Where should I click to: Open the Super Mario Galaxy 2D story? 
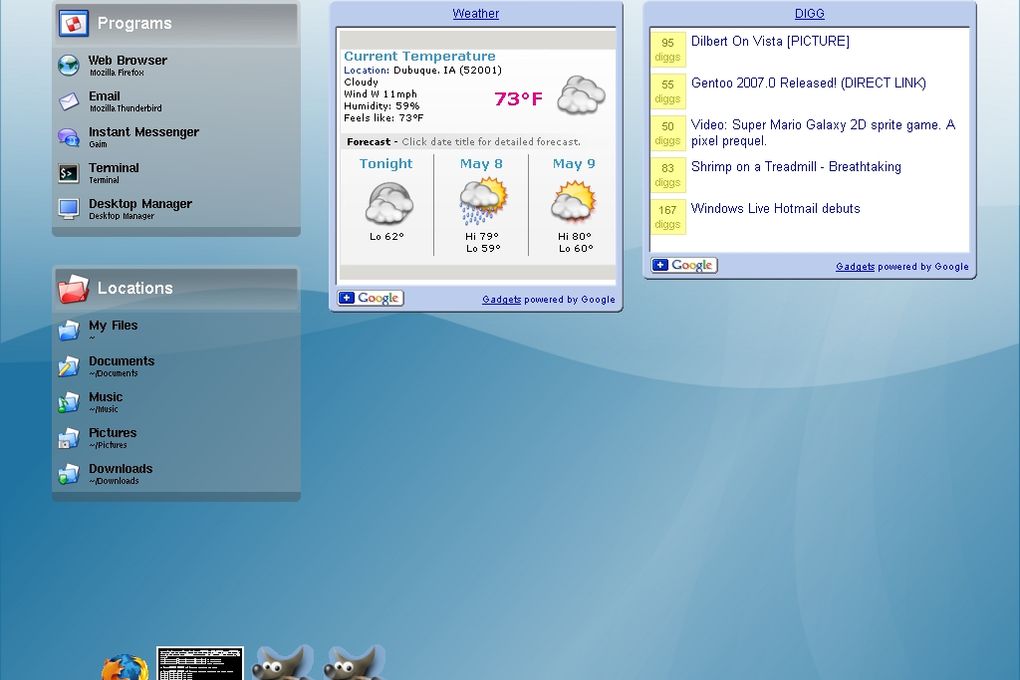click(823, 133)
